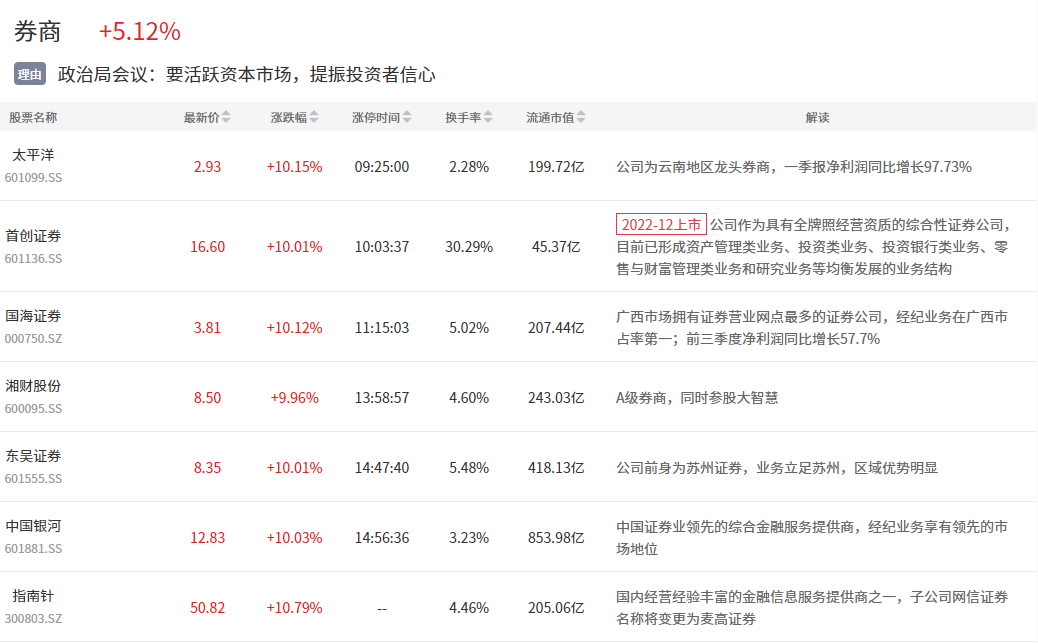Click 东吴证券 interpretation about 苏州证券
The image size is (1038, 643).
(777, 468)
